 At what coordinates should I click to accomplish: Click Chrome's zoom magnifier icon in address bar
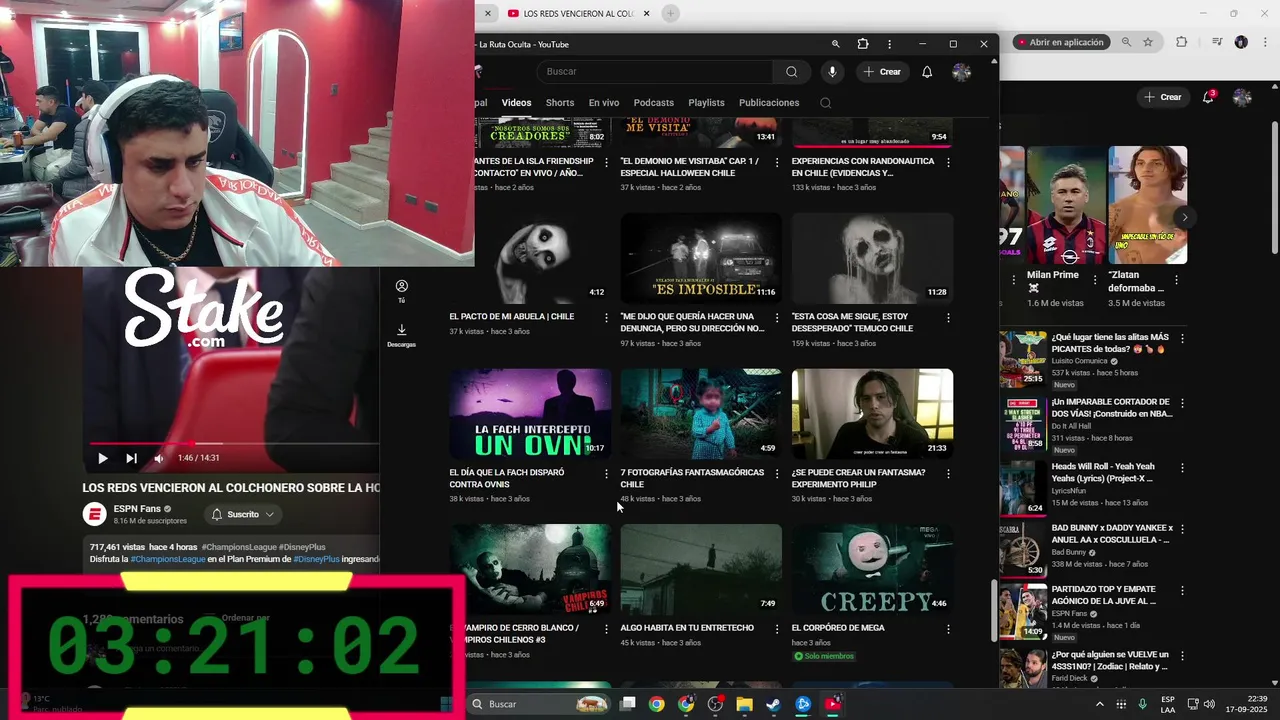point(1126,42)
